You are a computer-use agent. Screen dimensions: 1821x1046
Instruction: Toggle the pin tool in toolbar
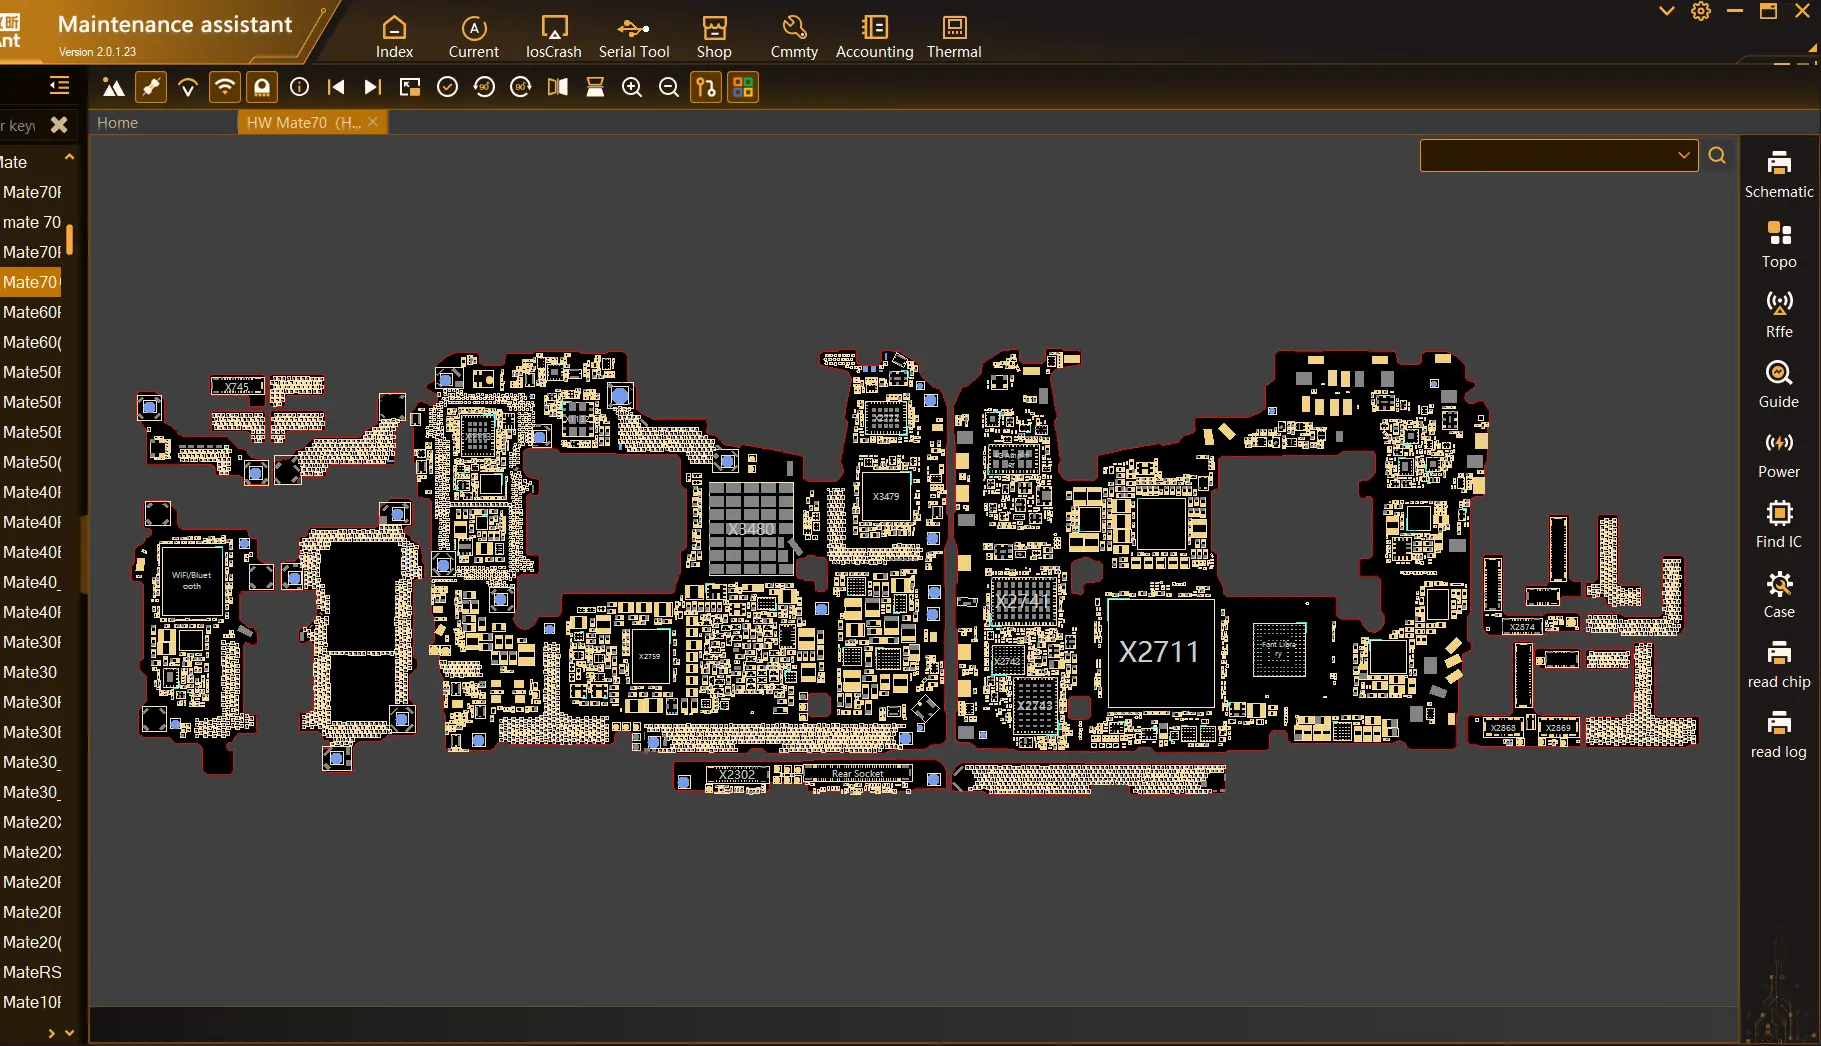click(x=151, y=88)
